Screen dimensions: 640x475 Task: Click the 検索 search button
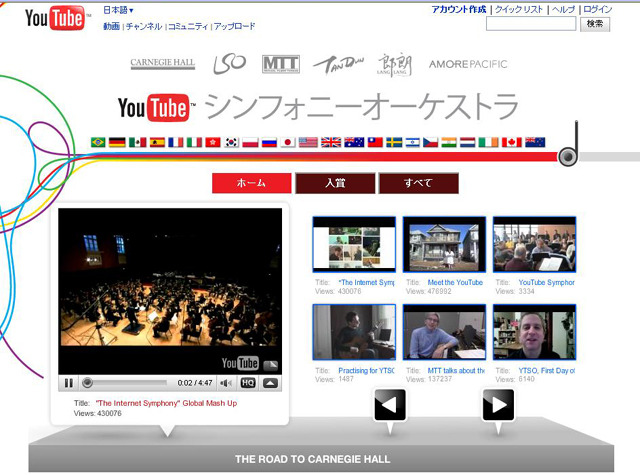coord(595,24)
